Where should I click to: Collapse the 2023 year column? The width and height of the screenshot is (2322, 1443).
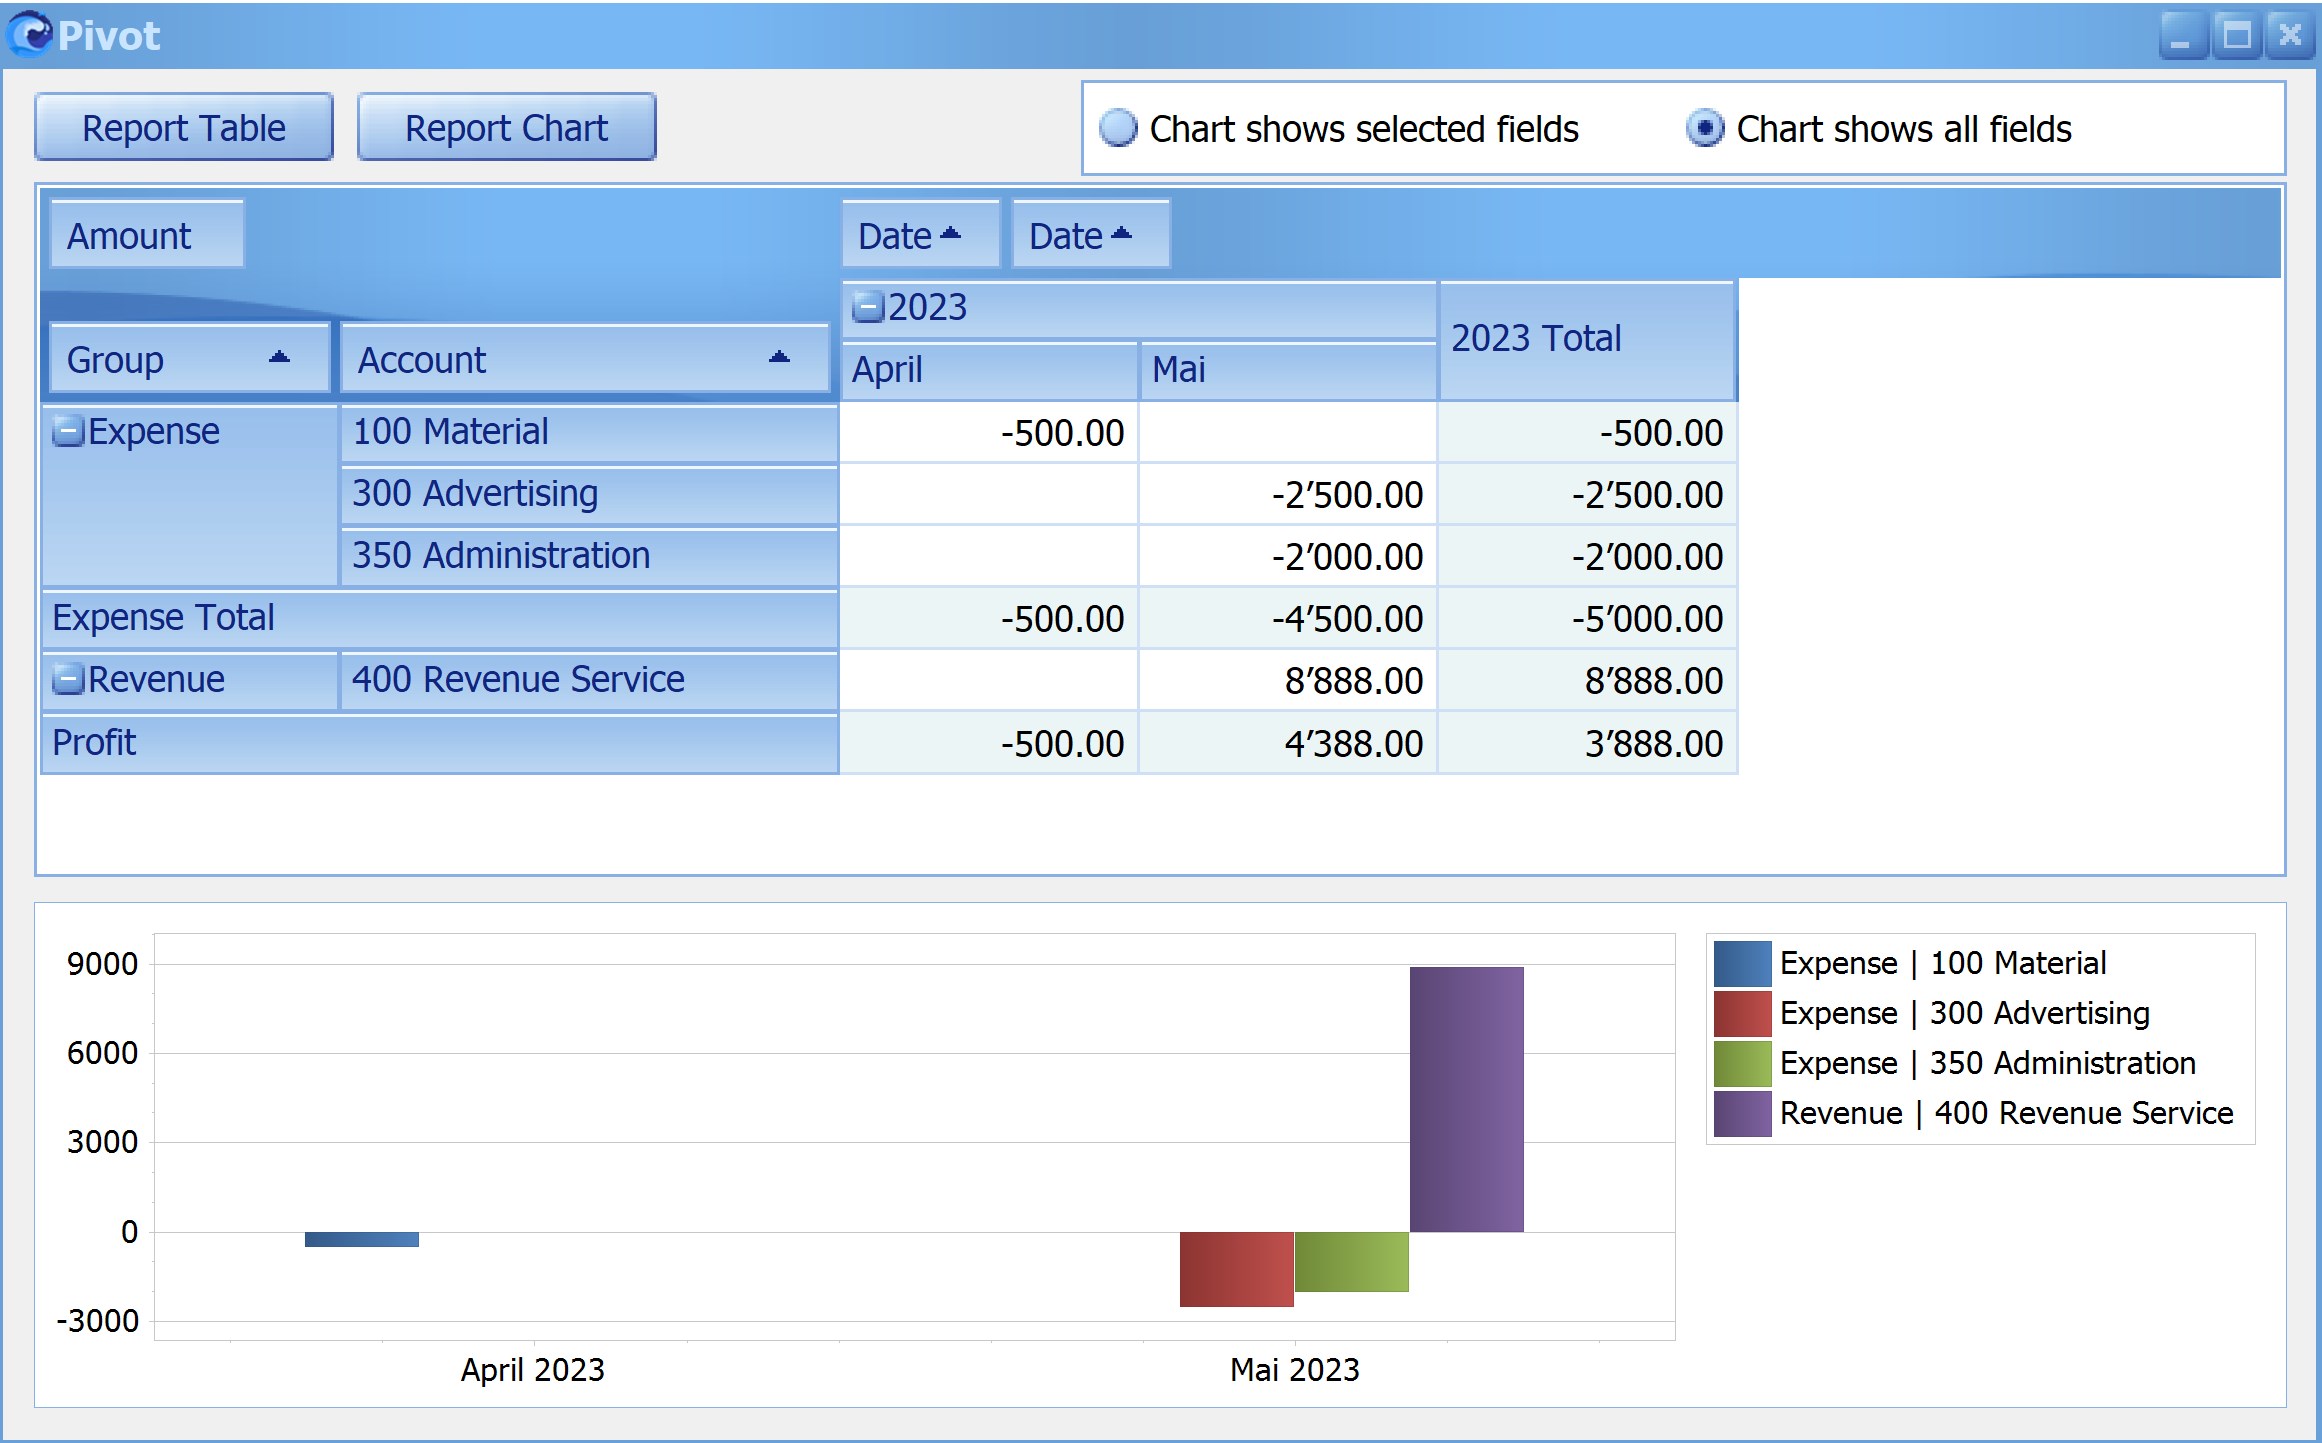coord(868,307)
